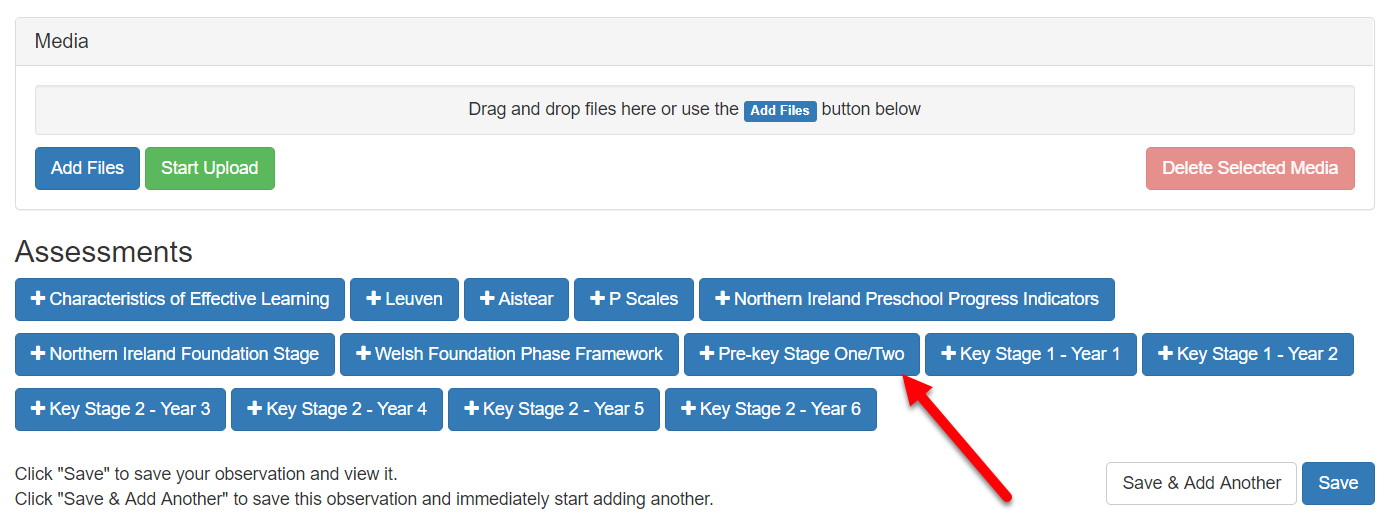Click the plus icon beside P Scales

tap(598, 299)
